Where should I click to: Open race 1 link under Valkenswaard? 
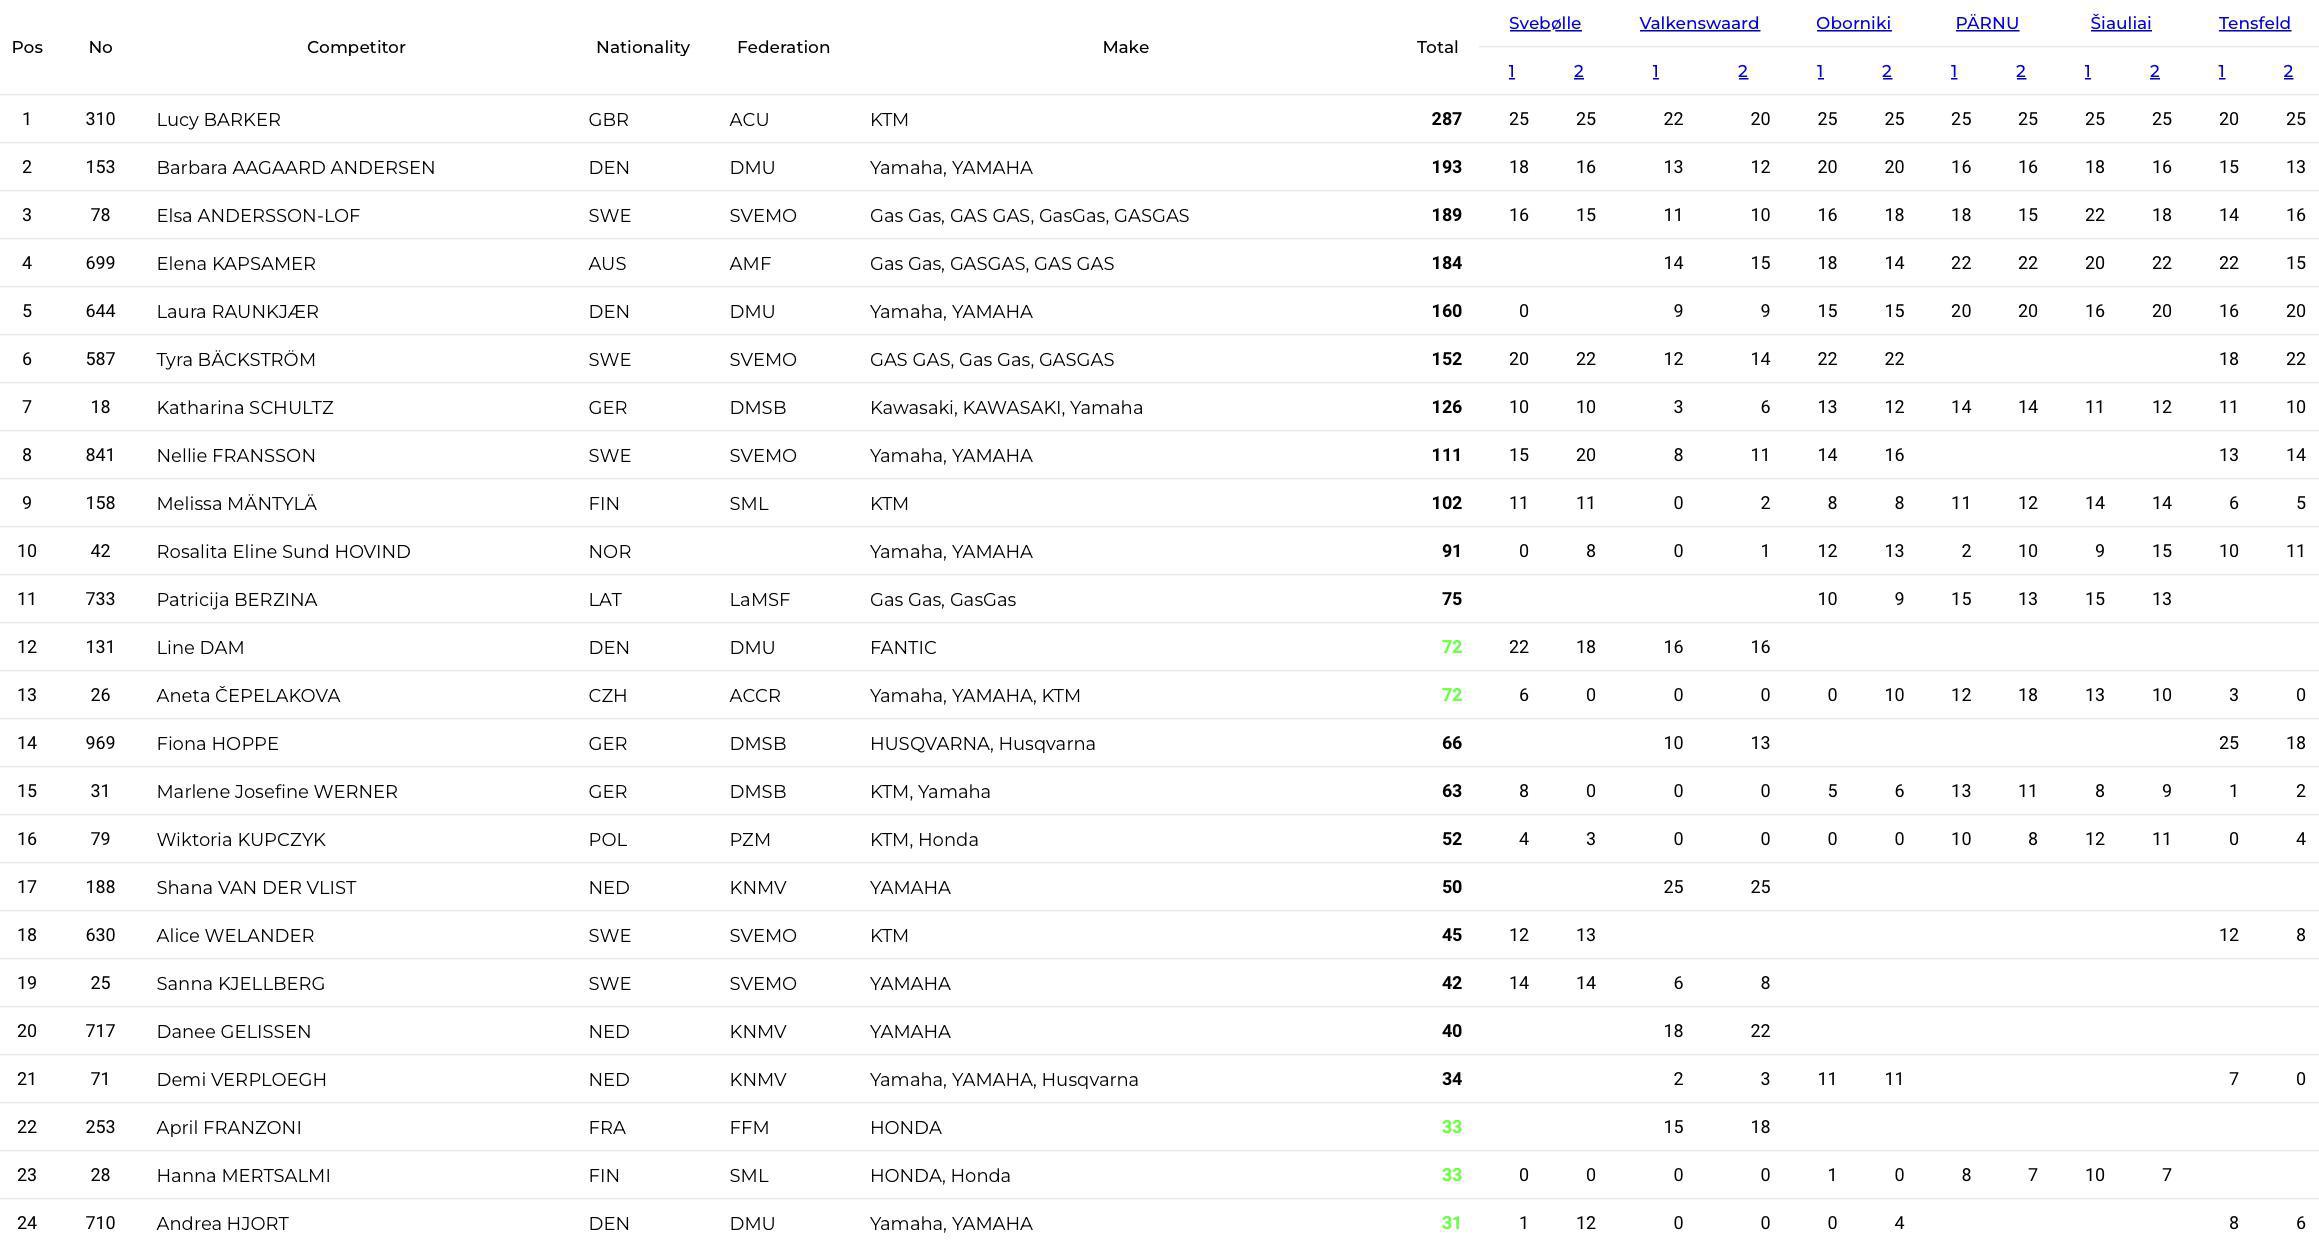[x=1655, y=71]
